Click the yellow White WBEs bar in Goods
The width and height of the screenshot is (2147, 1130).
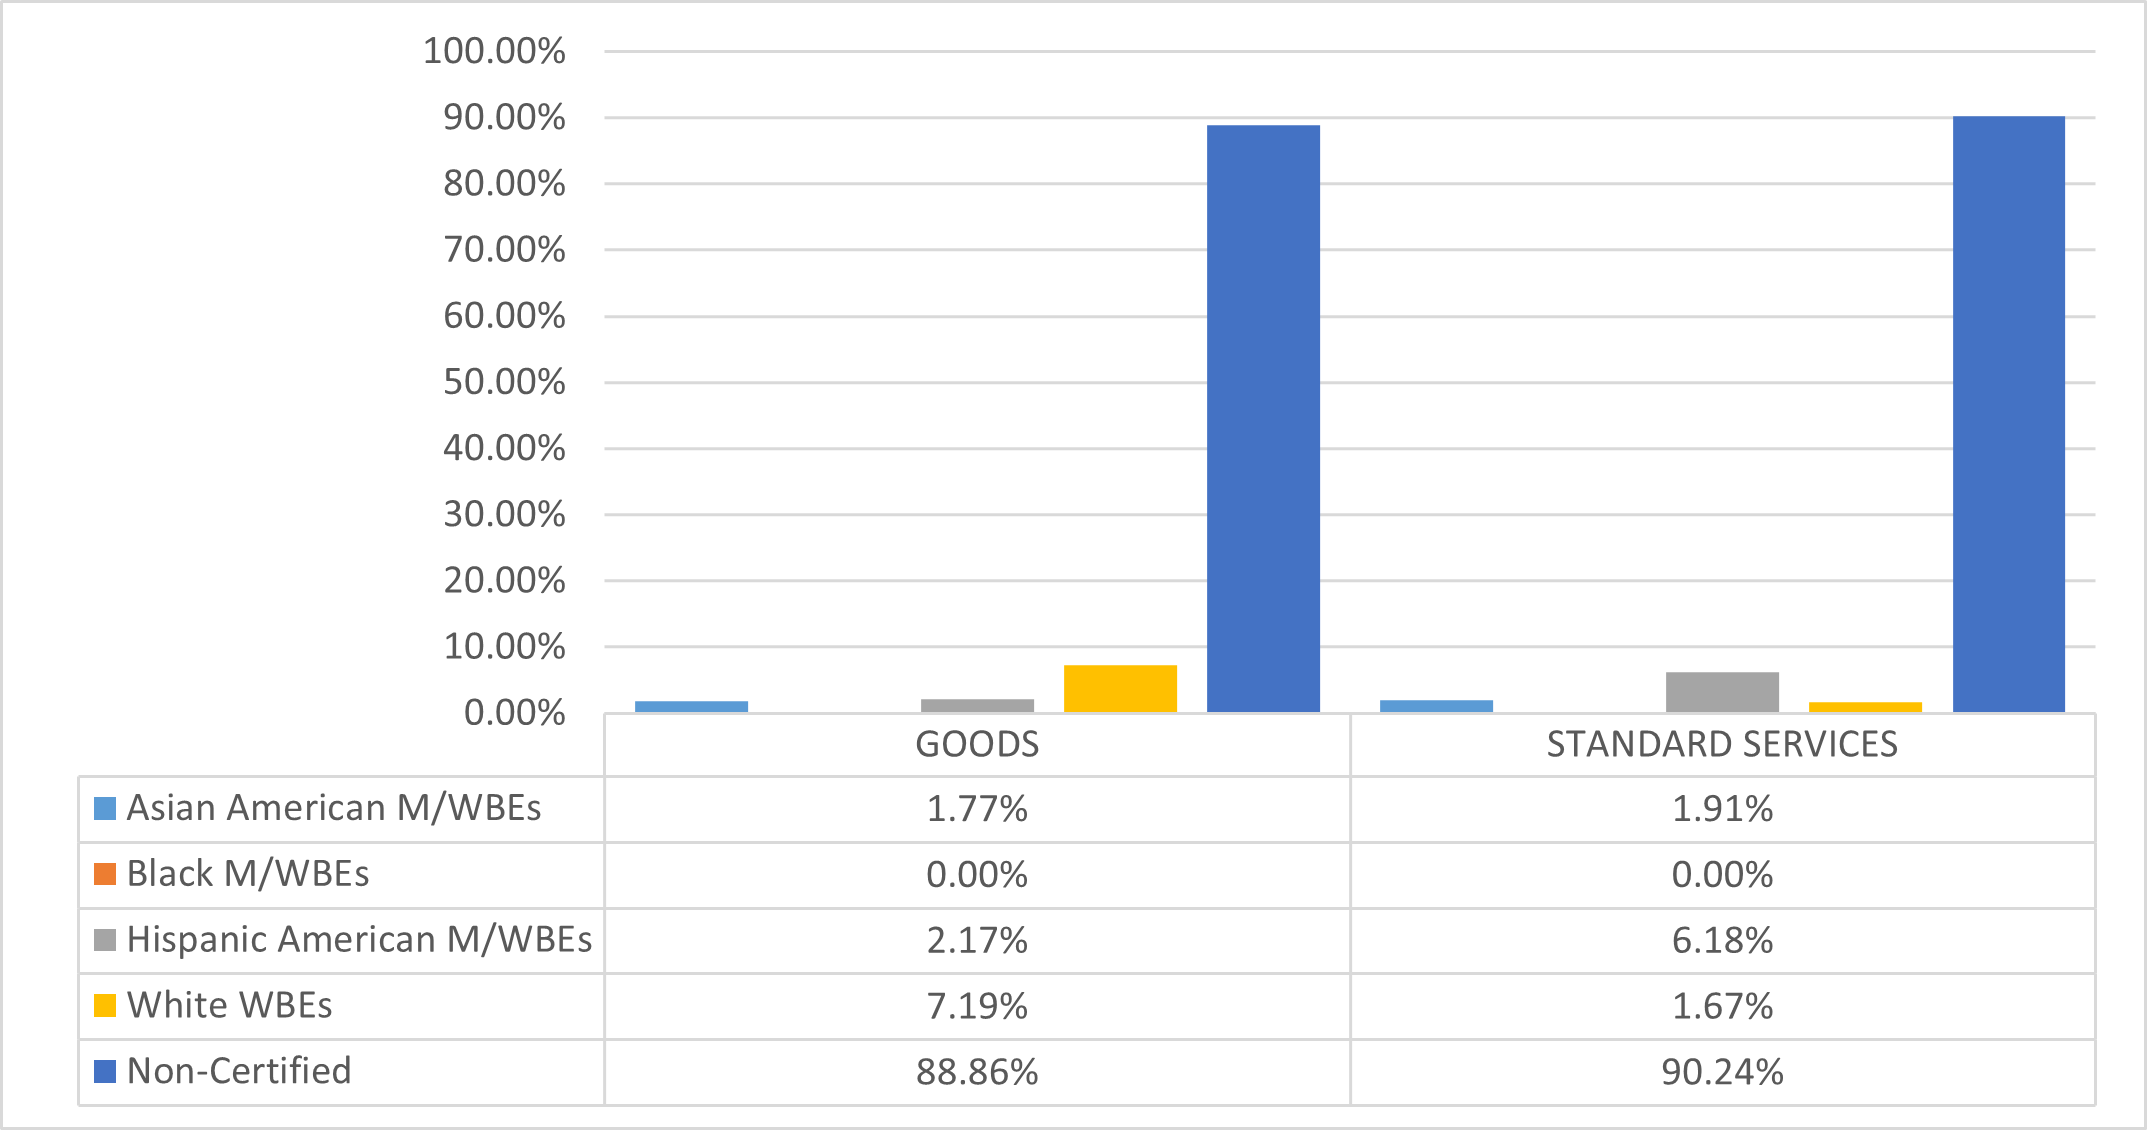1120,689
